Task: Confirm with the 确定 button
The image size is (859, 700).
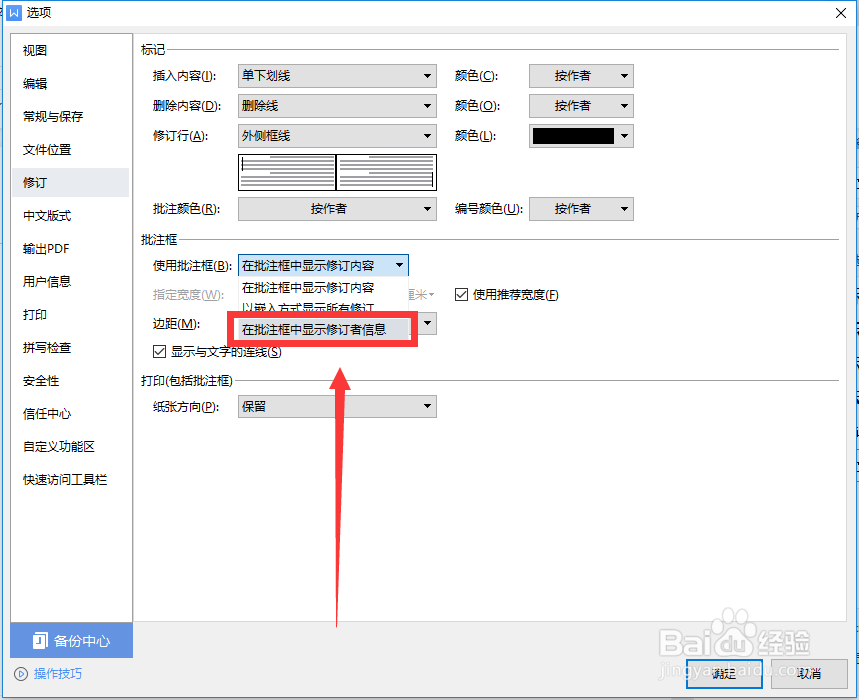Action: (x=724, y=674)
